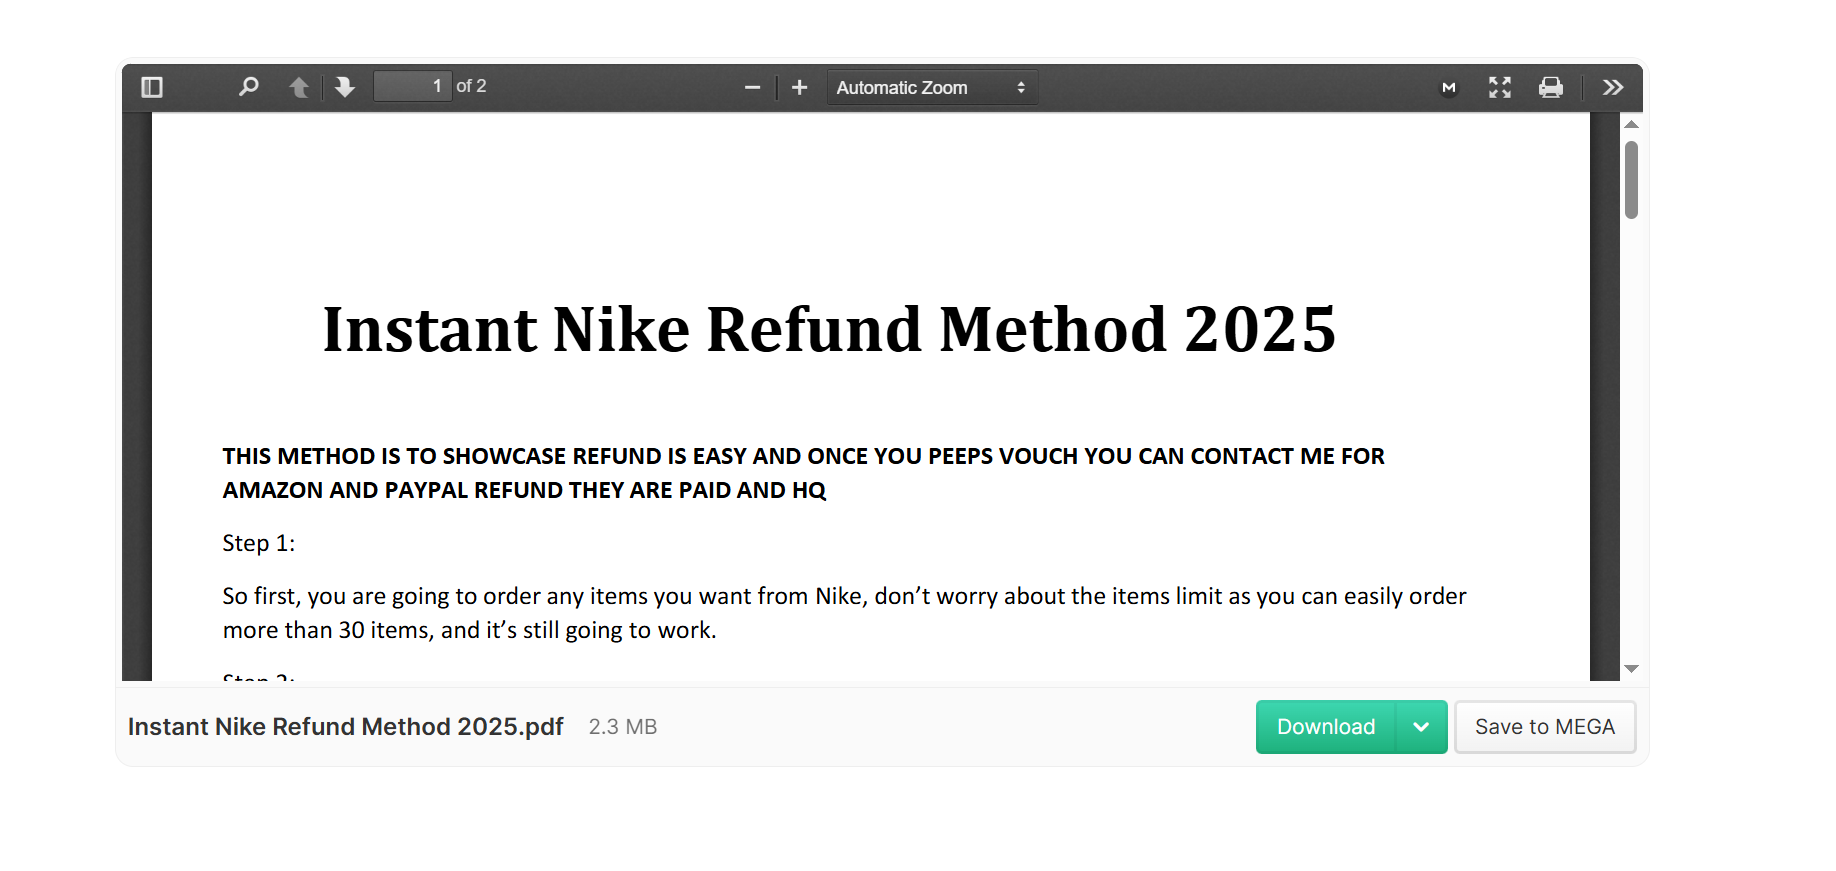The width and height of the screenshot is (1836, 871).
Task: Click Save to MEGA button
Action: point(1545,727)
